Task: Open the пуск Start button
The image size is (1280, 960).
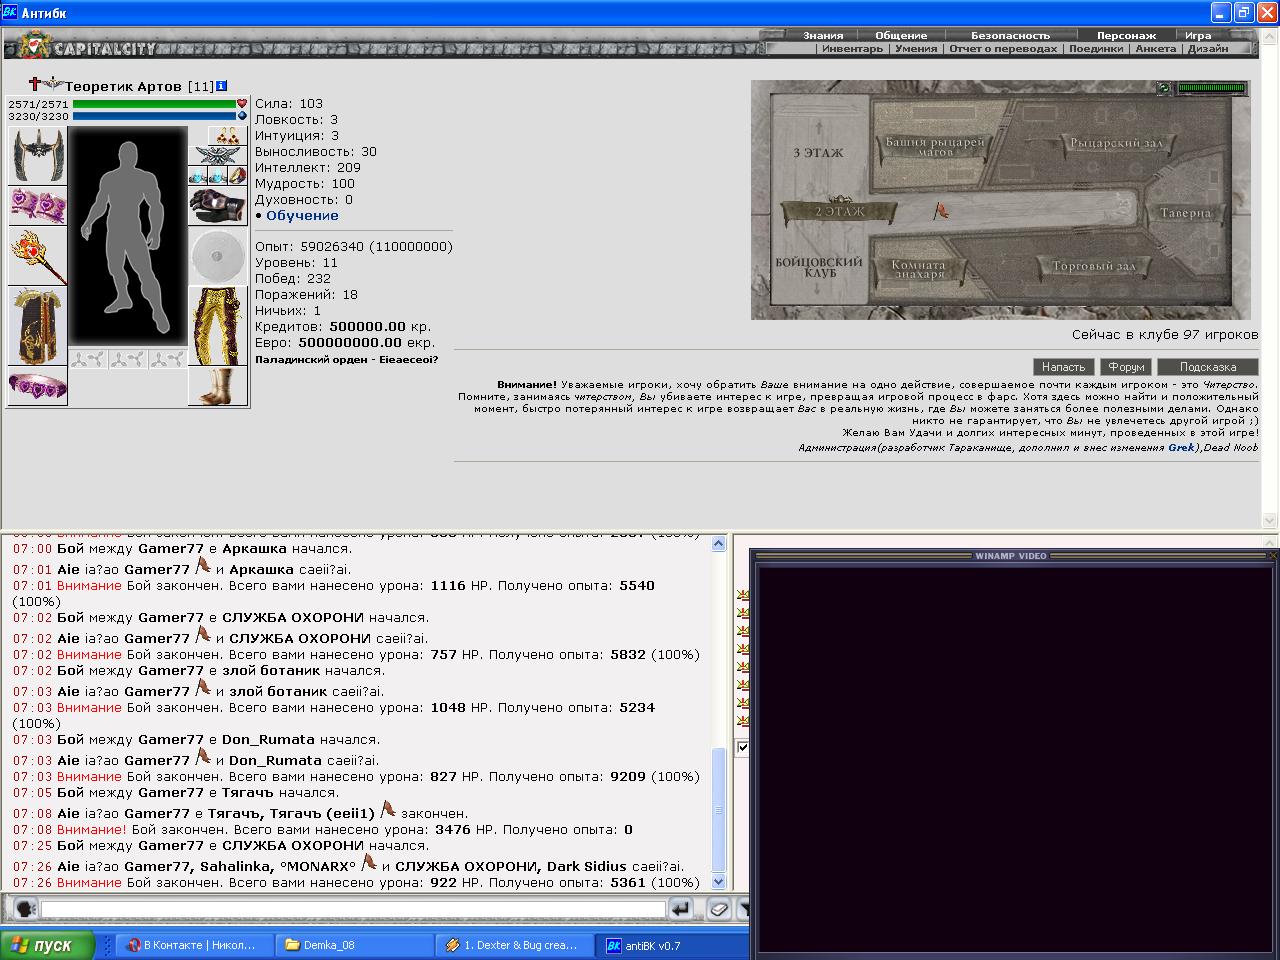Action: coord(47,945)
